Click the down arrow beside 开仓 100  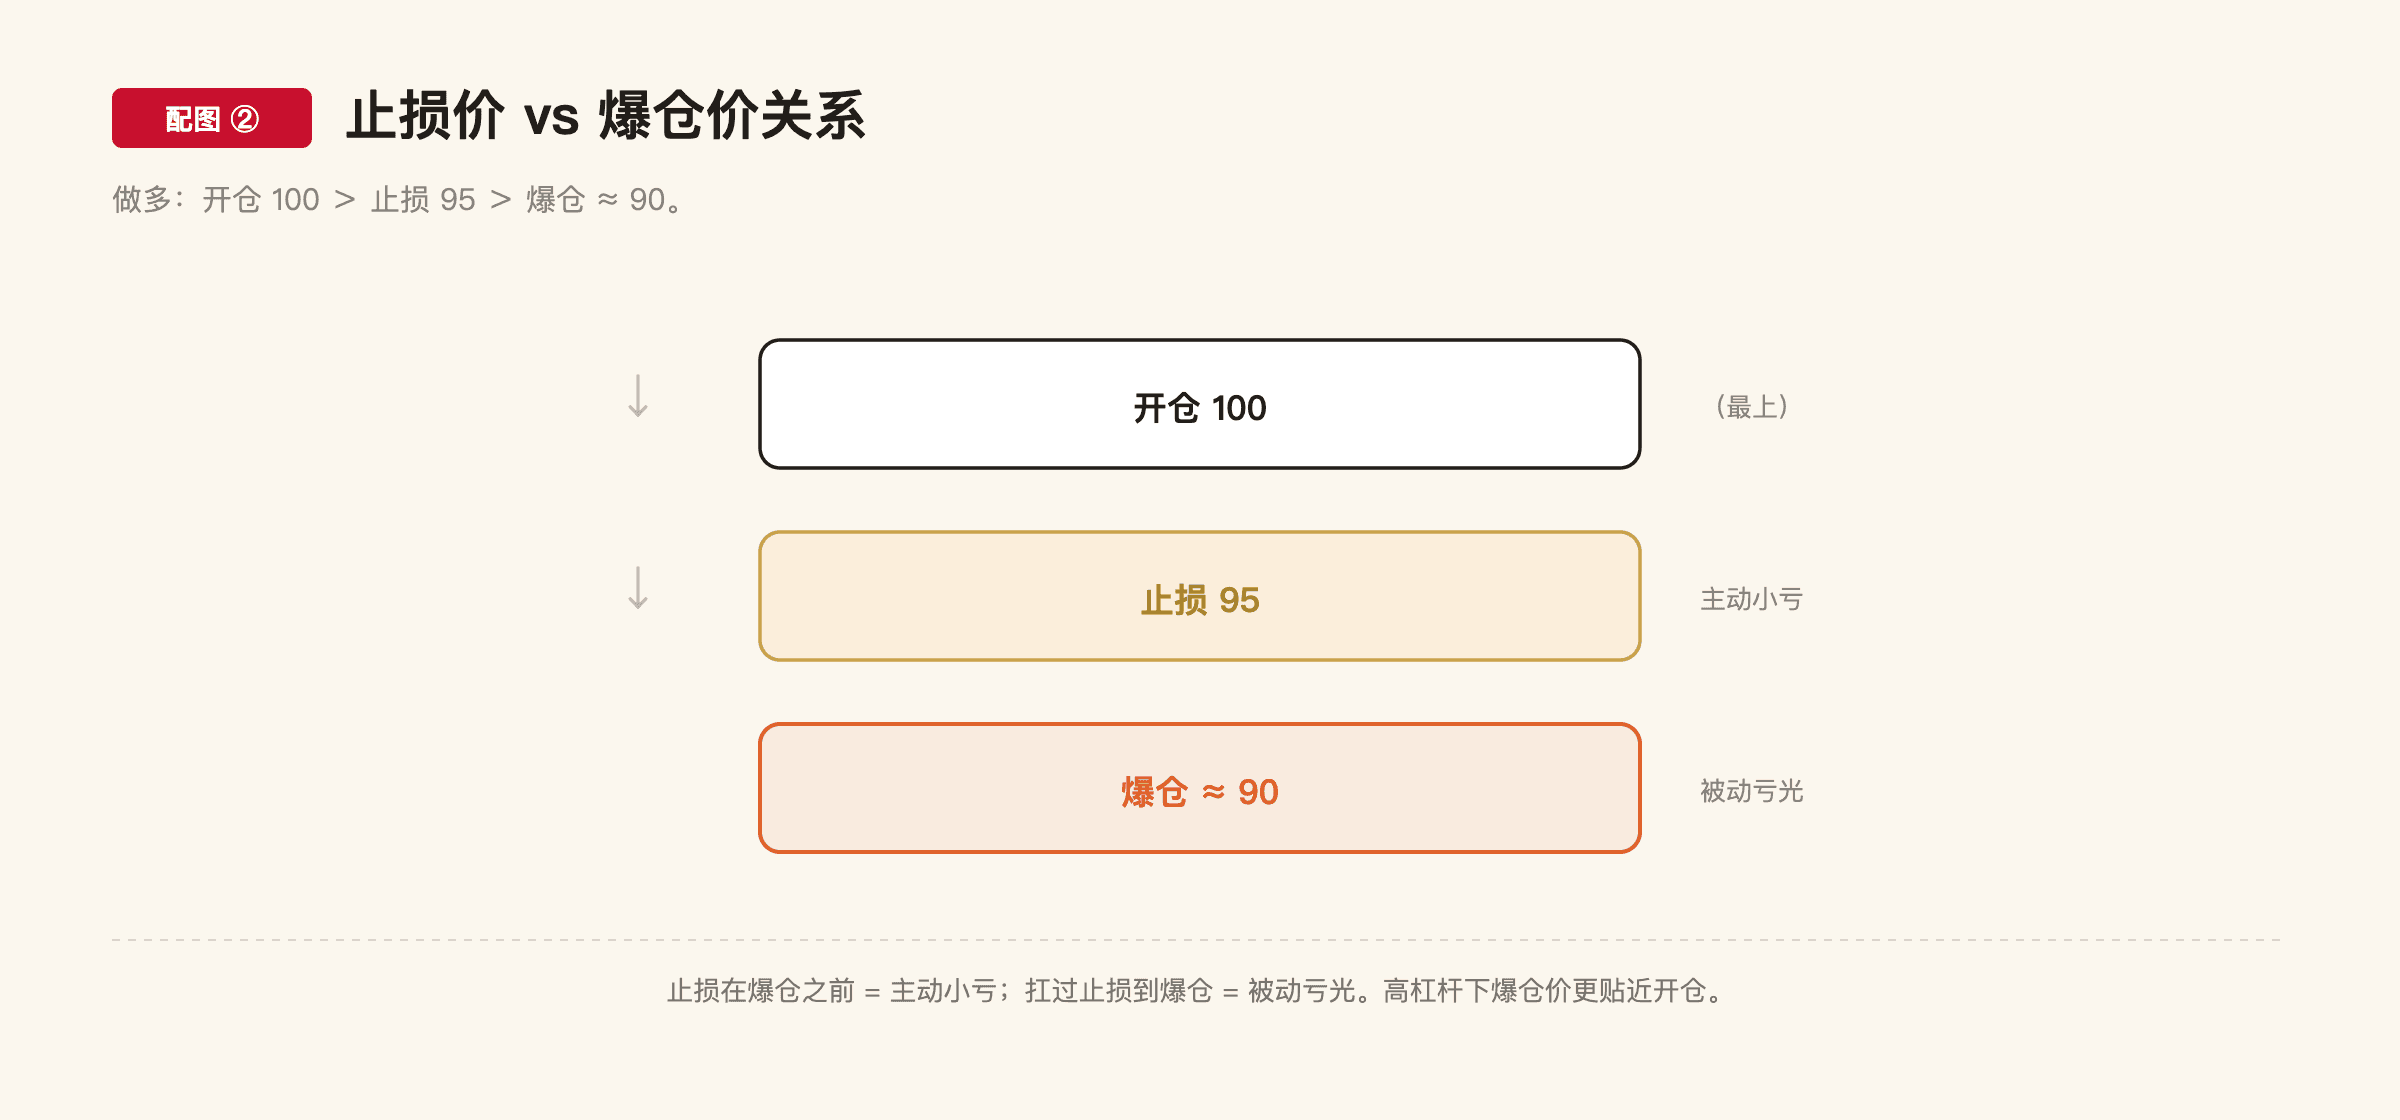pyautogui.click(x=638, y=396)
